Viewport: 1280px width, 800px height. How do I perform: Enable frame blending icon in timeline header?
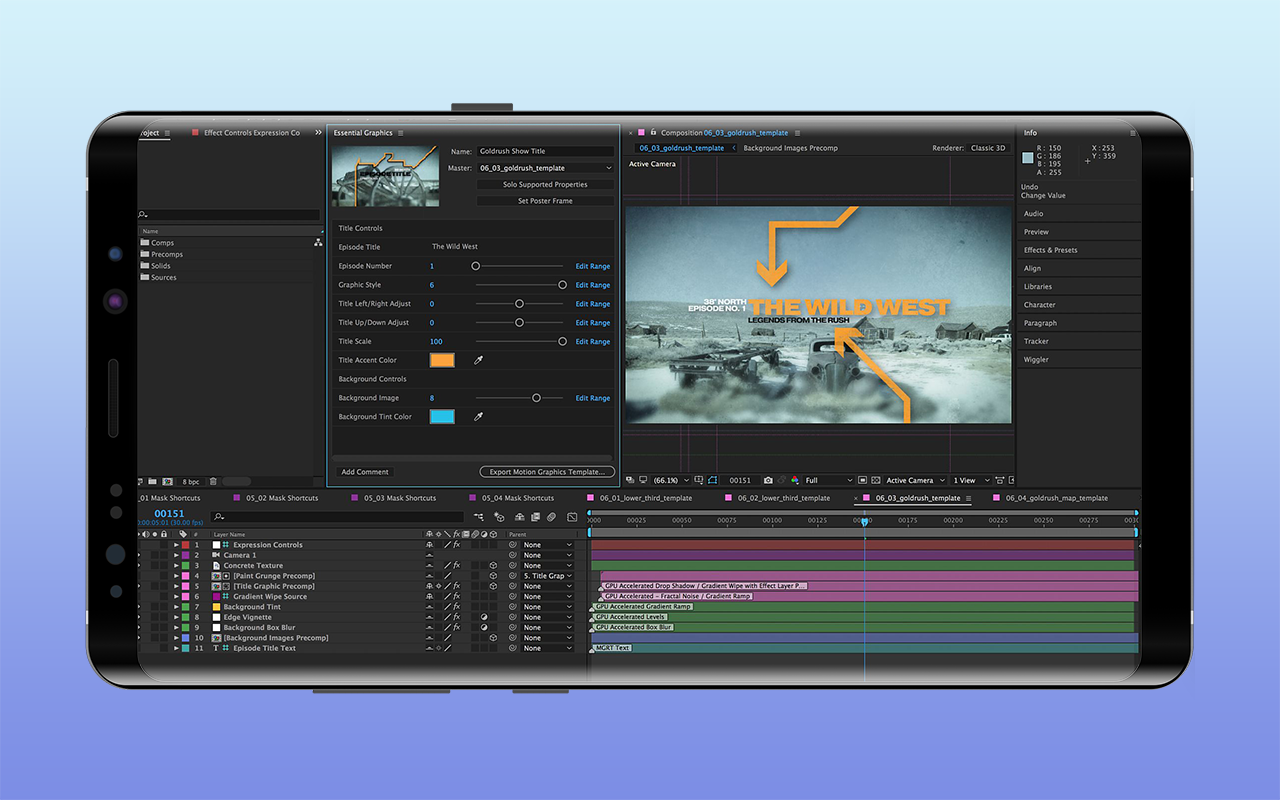[x=536, y=517]
